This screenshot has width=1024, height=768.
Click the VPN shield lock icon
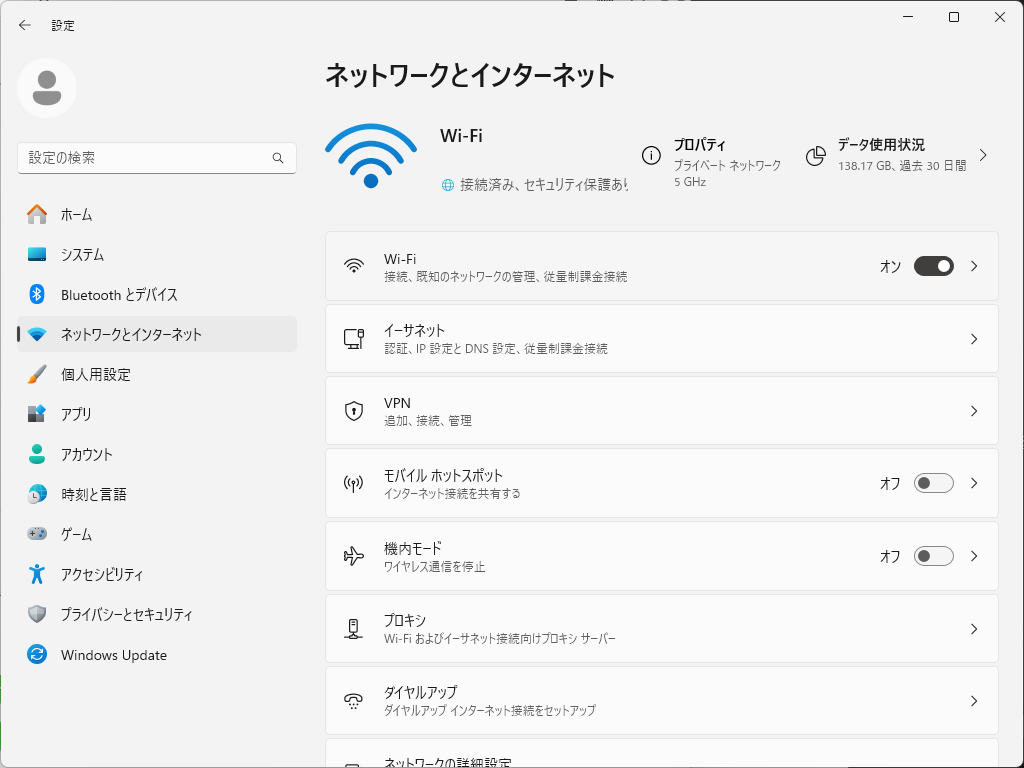coord(354,411)
